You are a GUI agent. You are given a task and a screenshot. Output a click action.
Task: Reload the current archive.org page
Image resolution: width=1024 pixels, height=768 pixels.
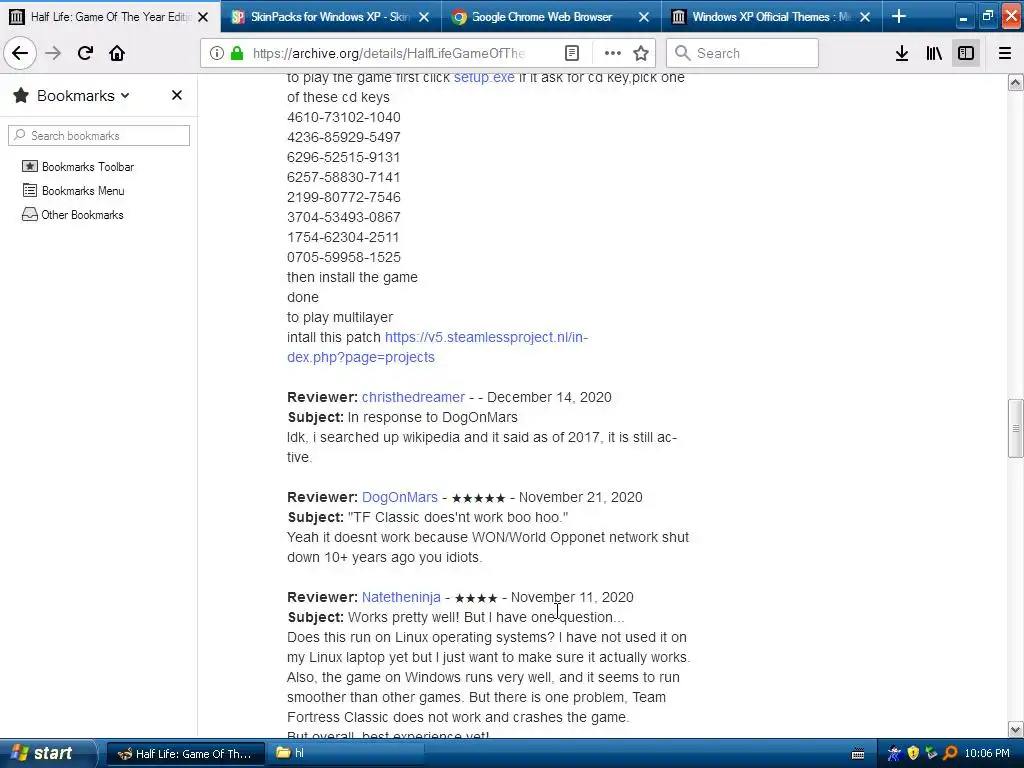85,53
